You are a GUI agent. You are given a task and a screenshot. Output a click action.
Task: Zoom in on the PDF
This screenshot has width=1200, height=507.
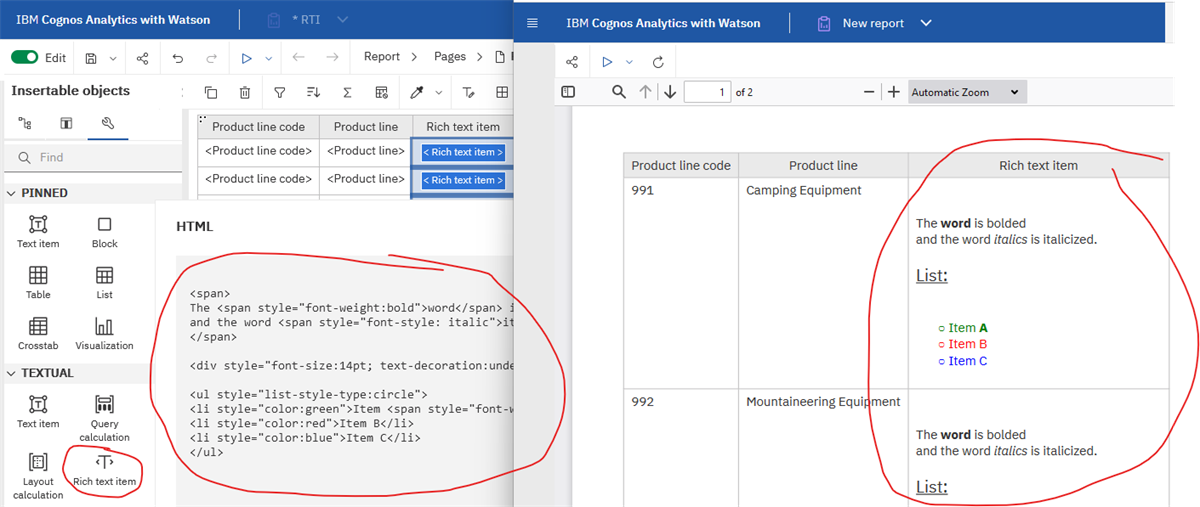[894, 92]
